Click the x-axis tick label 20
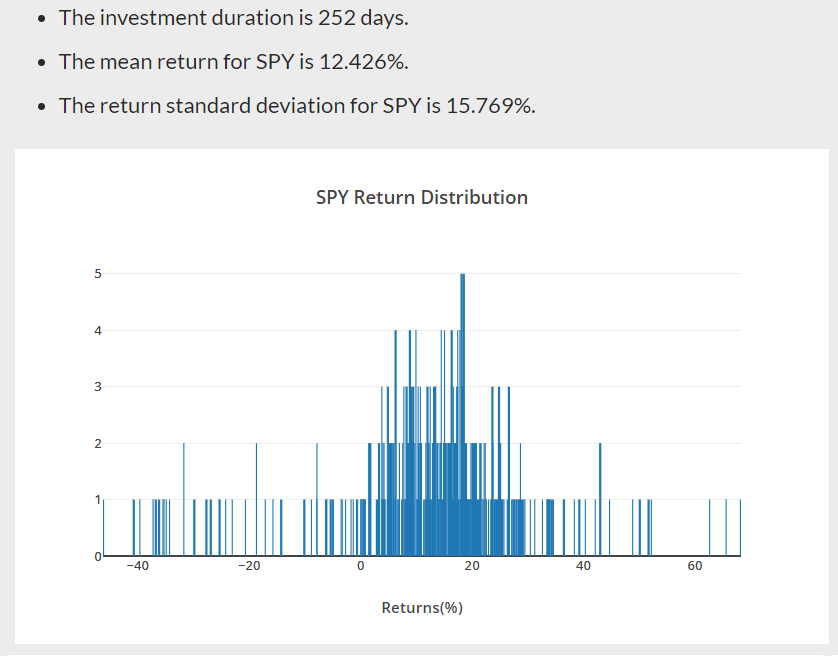This screenshot has width=838, height=656. tap(472, 566)
